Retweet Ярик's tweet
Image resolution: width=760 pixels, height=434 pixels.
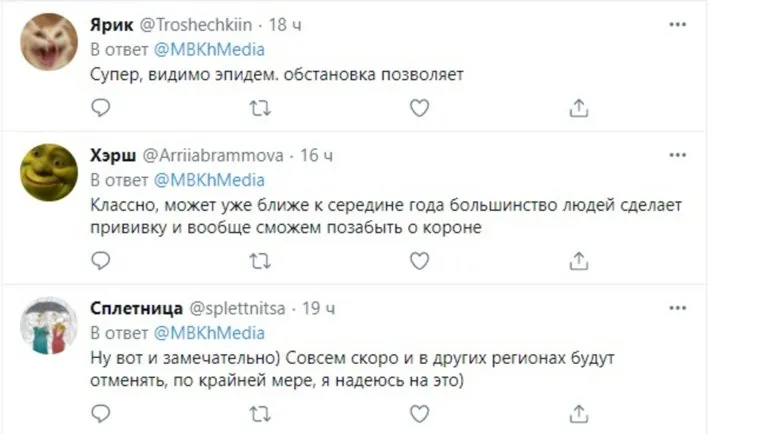tap(259, 107)
